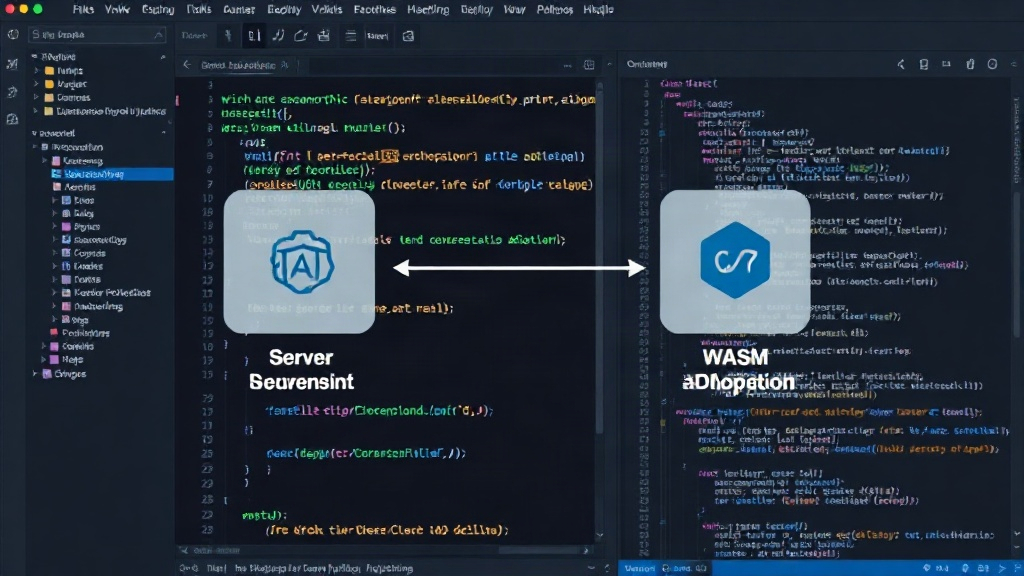Click the send arrow icon in blue status bar
Image resolution: width=1024 pixels, height=576 pixels.
pos(1002,568)
